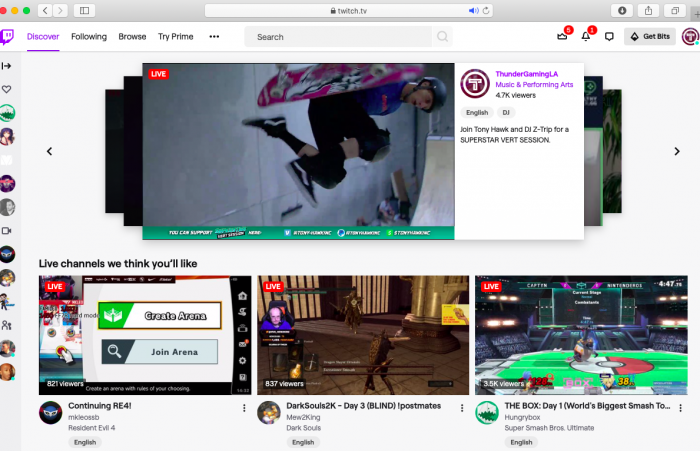700x451 pixels.
Task: Open the Prime Loot crown icon
Action: pyautogui.click(x=562, y=37)
